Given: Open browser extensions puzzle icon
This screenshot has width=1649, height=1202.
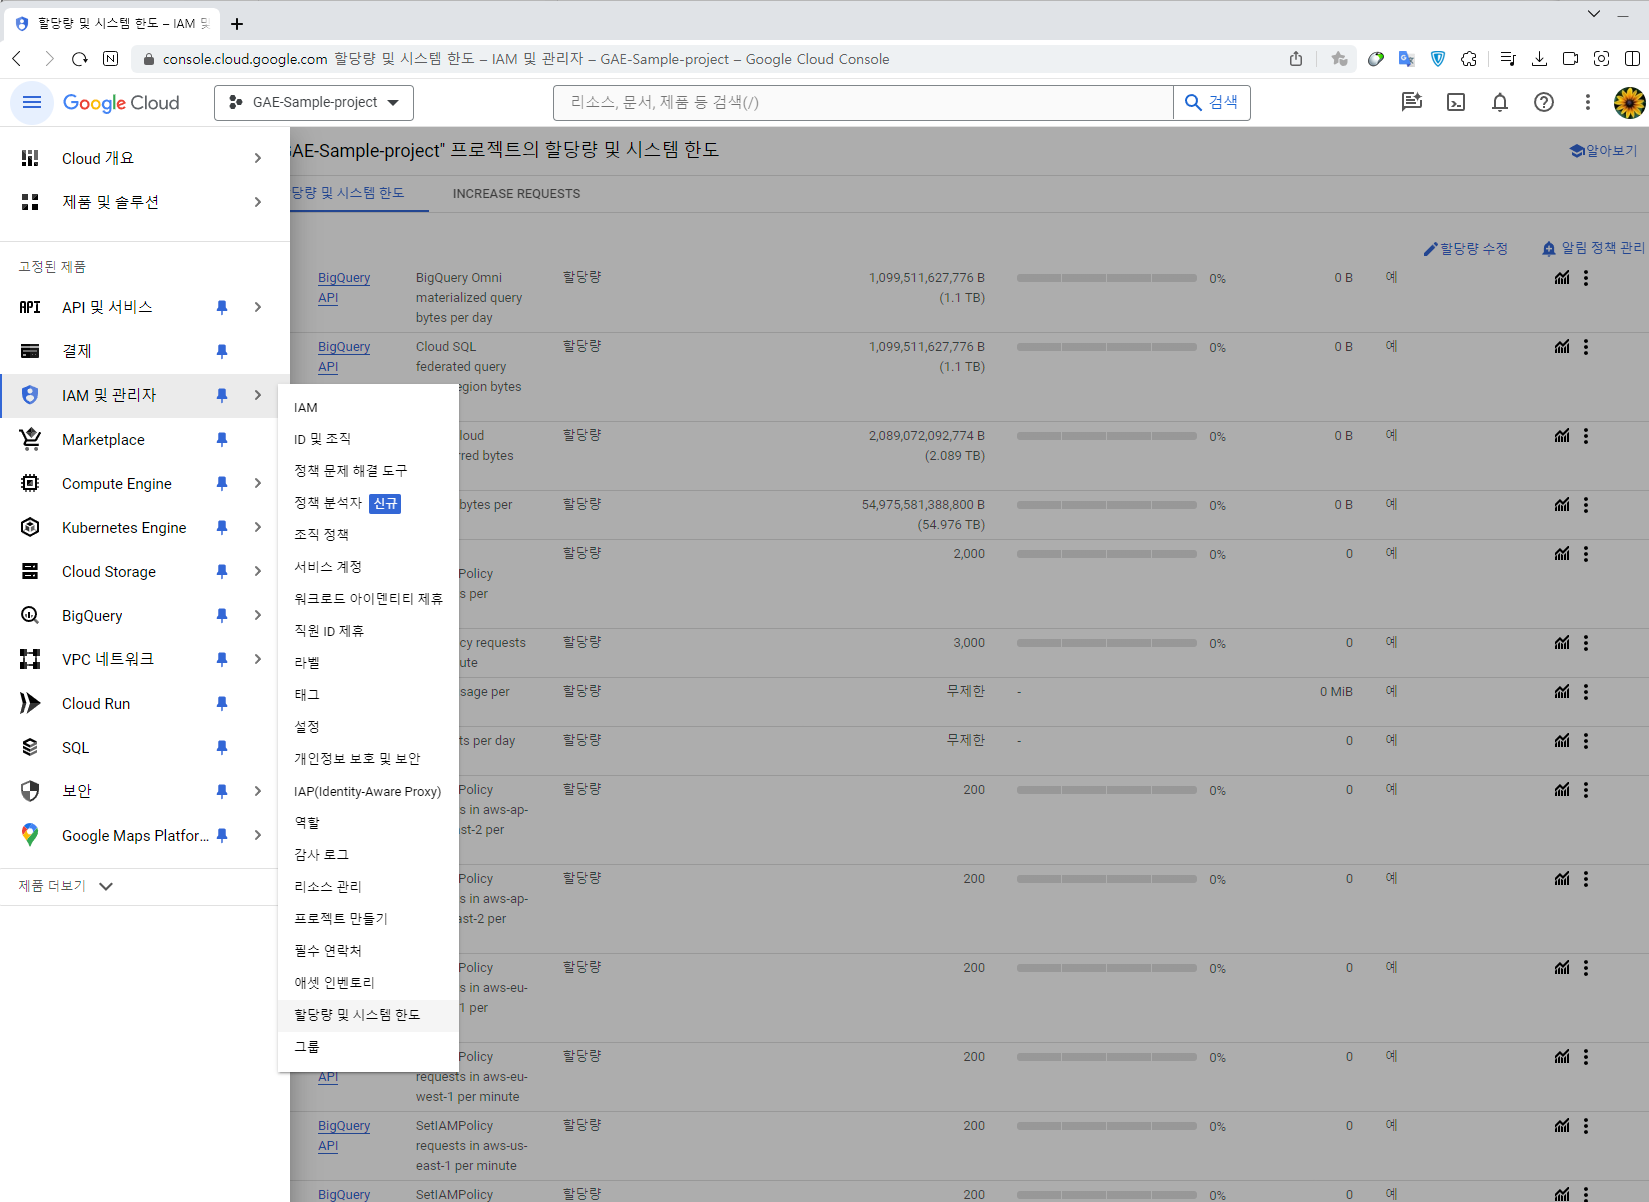Looking at the screenshot, I should (x=1469, y=59).
